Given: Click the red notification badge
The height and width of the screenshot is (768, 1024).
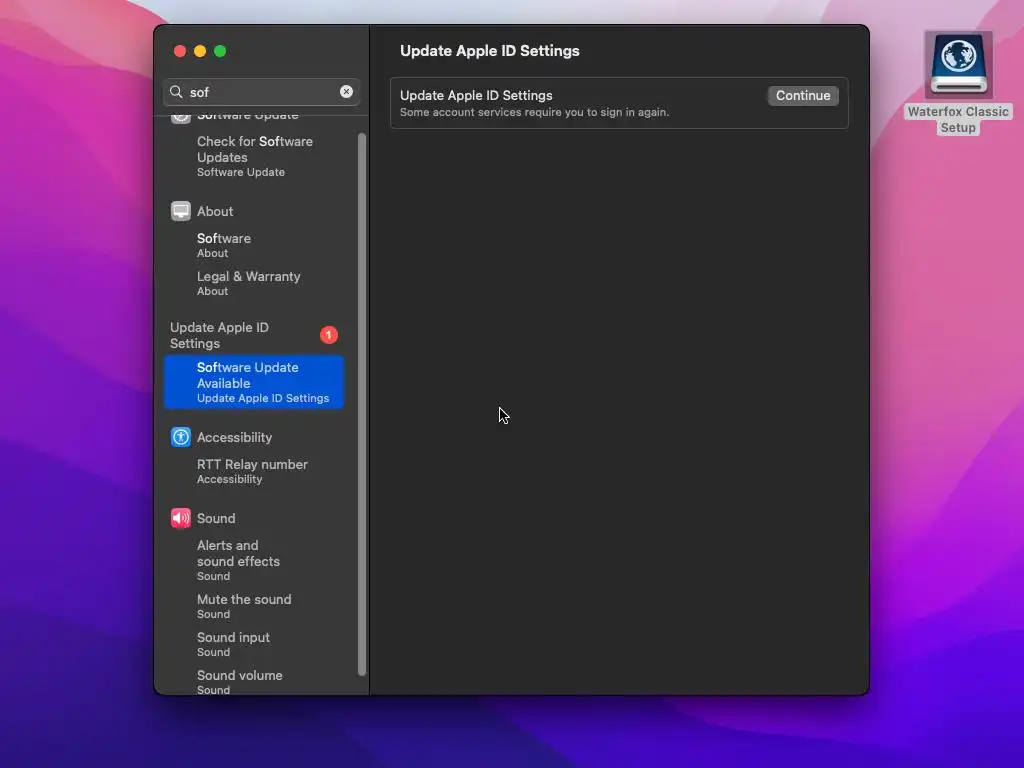Looking at the screenshot, I should pos(328,335).
